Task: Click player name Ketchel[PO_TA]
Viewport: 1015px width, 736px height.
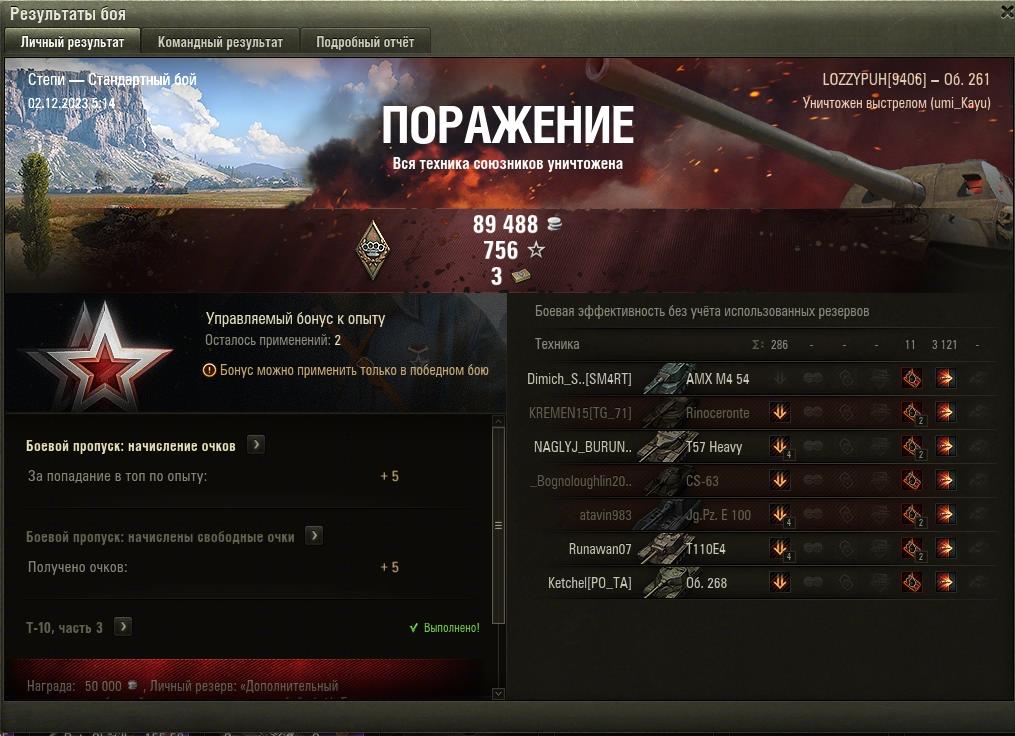Action: click(590, 583)
